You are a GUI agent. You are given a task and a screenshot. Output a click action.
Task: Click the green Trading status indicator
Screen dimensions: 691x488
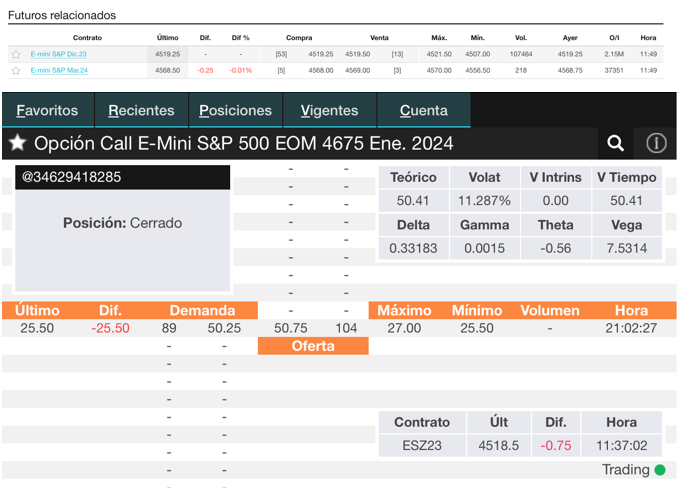point(659,470)
